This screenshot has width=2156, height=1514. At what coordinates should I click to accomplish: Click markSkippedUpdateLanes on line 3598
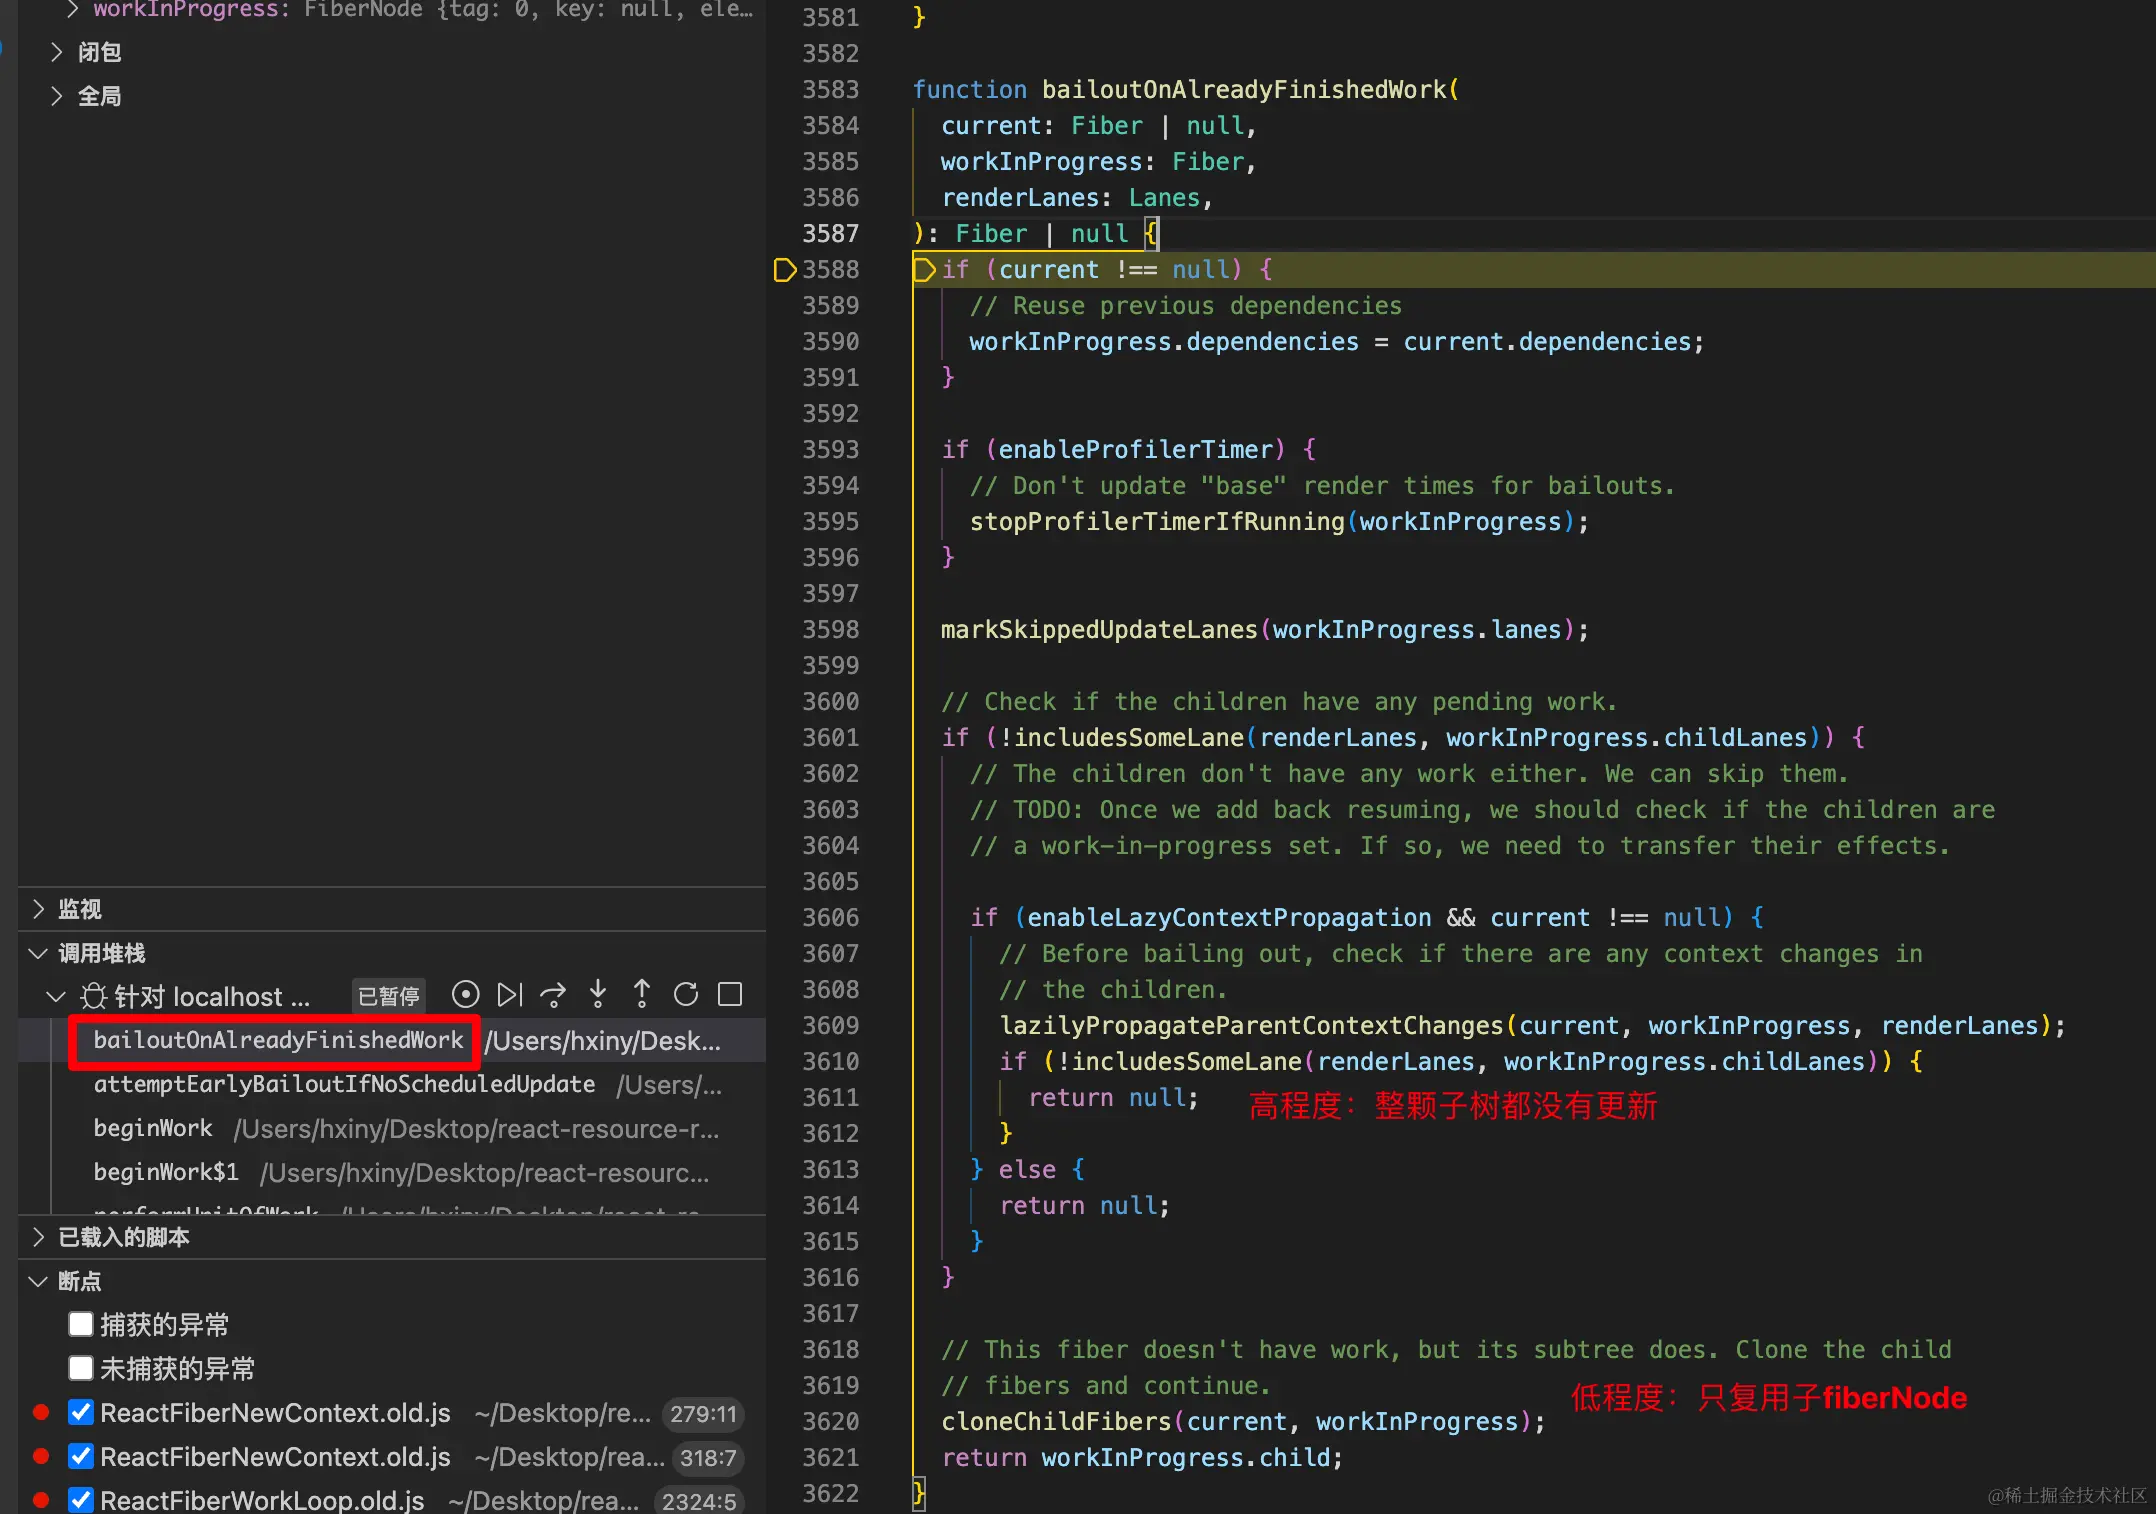pyautogui.click(x=1099, y=630)
